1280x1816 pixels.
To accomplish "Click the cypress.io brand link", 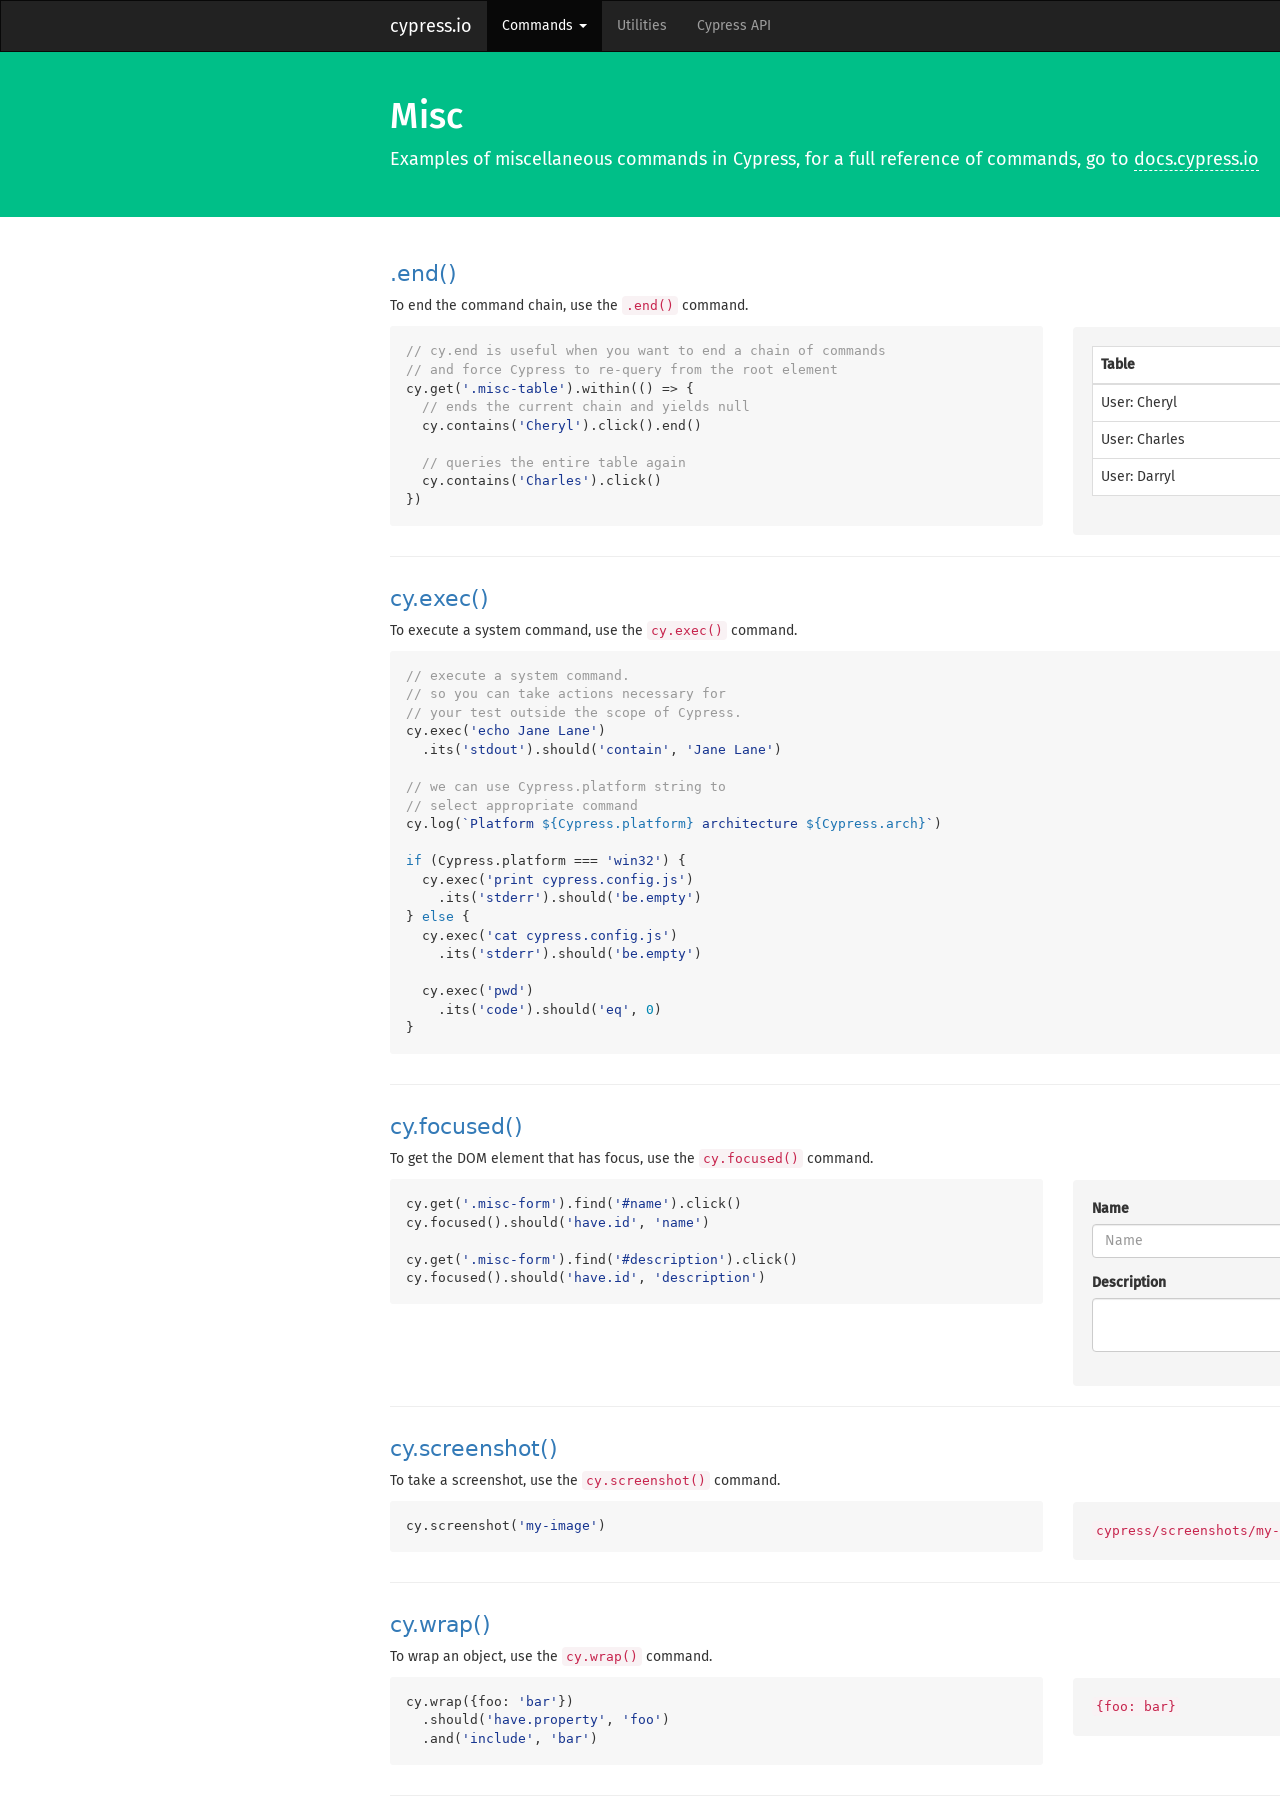I will click(430, 26).
